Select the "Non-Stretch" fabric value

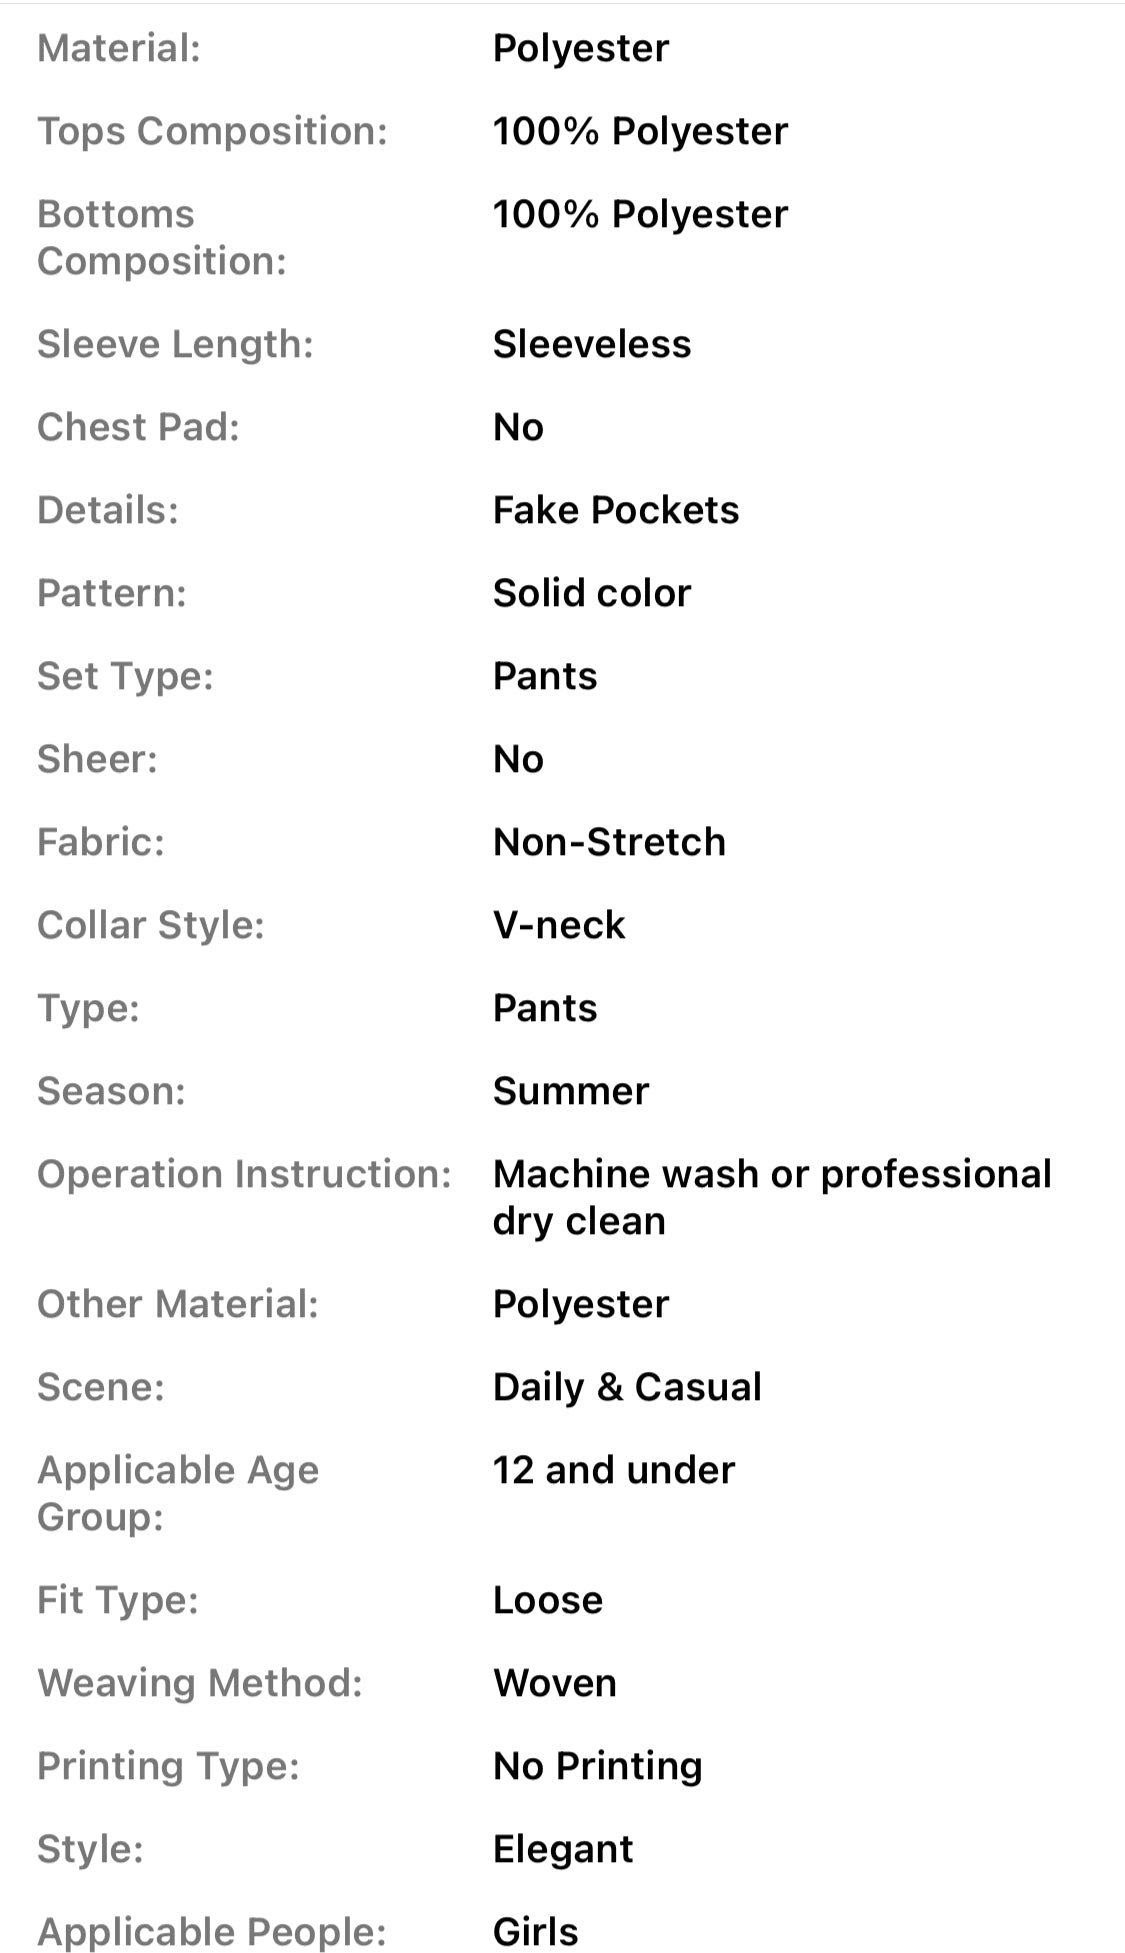608,842
